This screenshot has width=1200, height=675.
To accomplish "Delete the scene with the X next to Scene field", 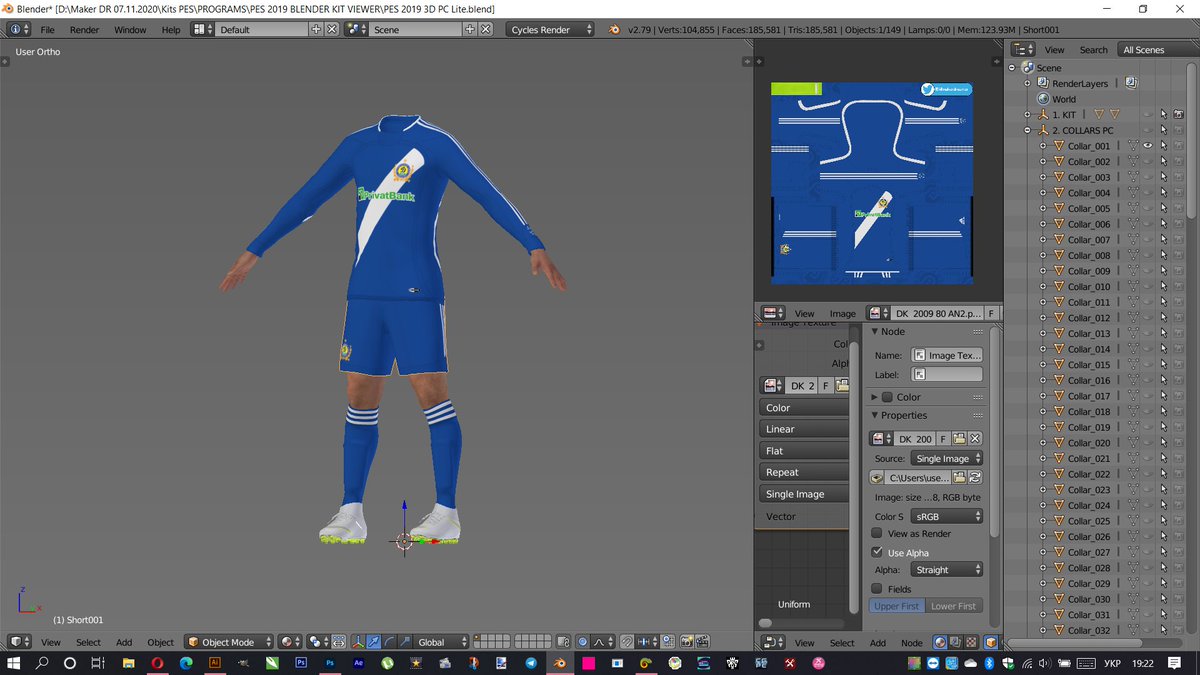I will click(486, 29).
